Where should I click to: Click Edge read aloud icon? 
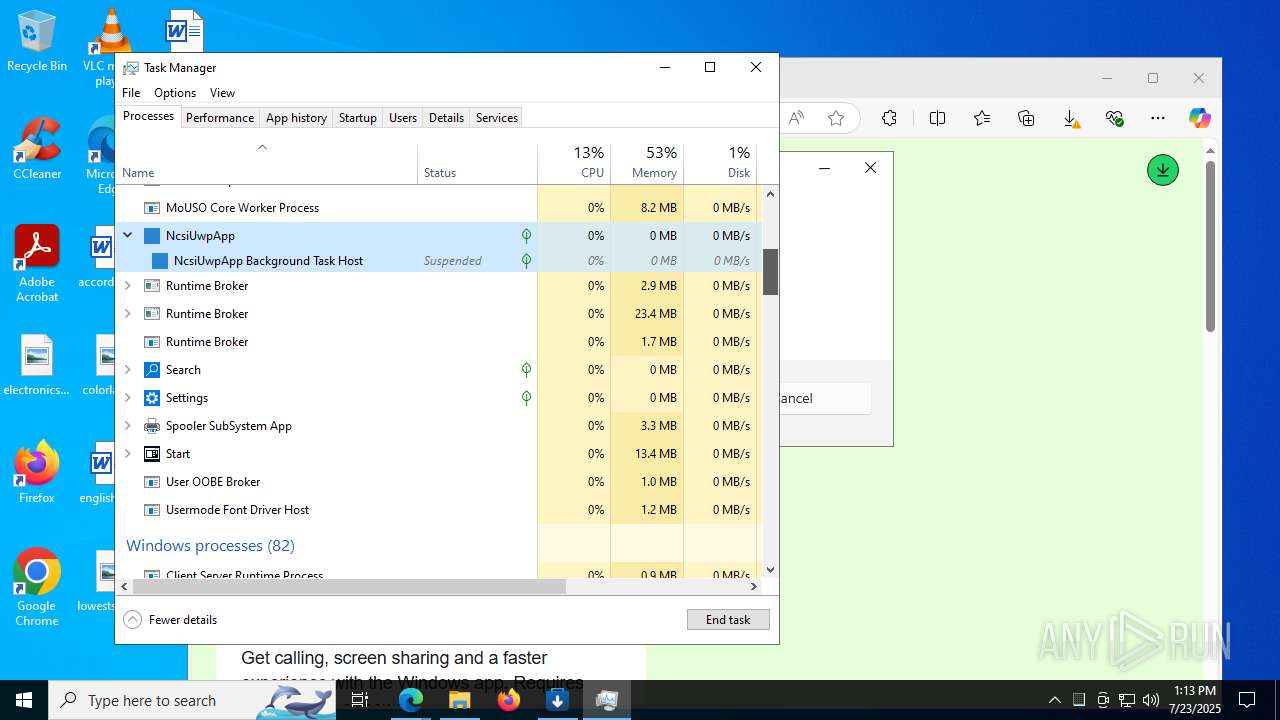[796, 118]
